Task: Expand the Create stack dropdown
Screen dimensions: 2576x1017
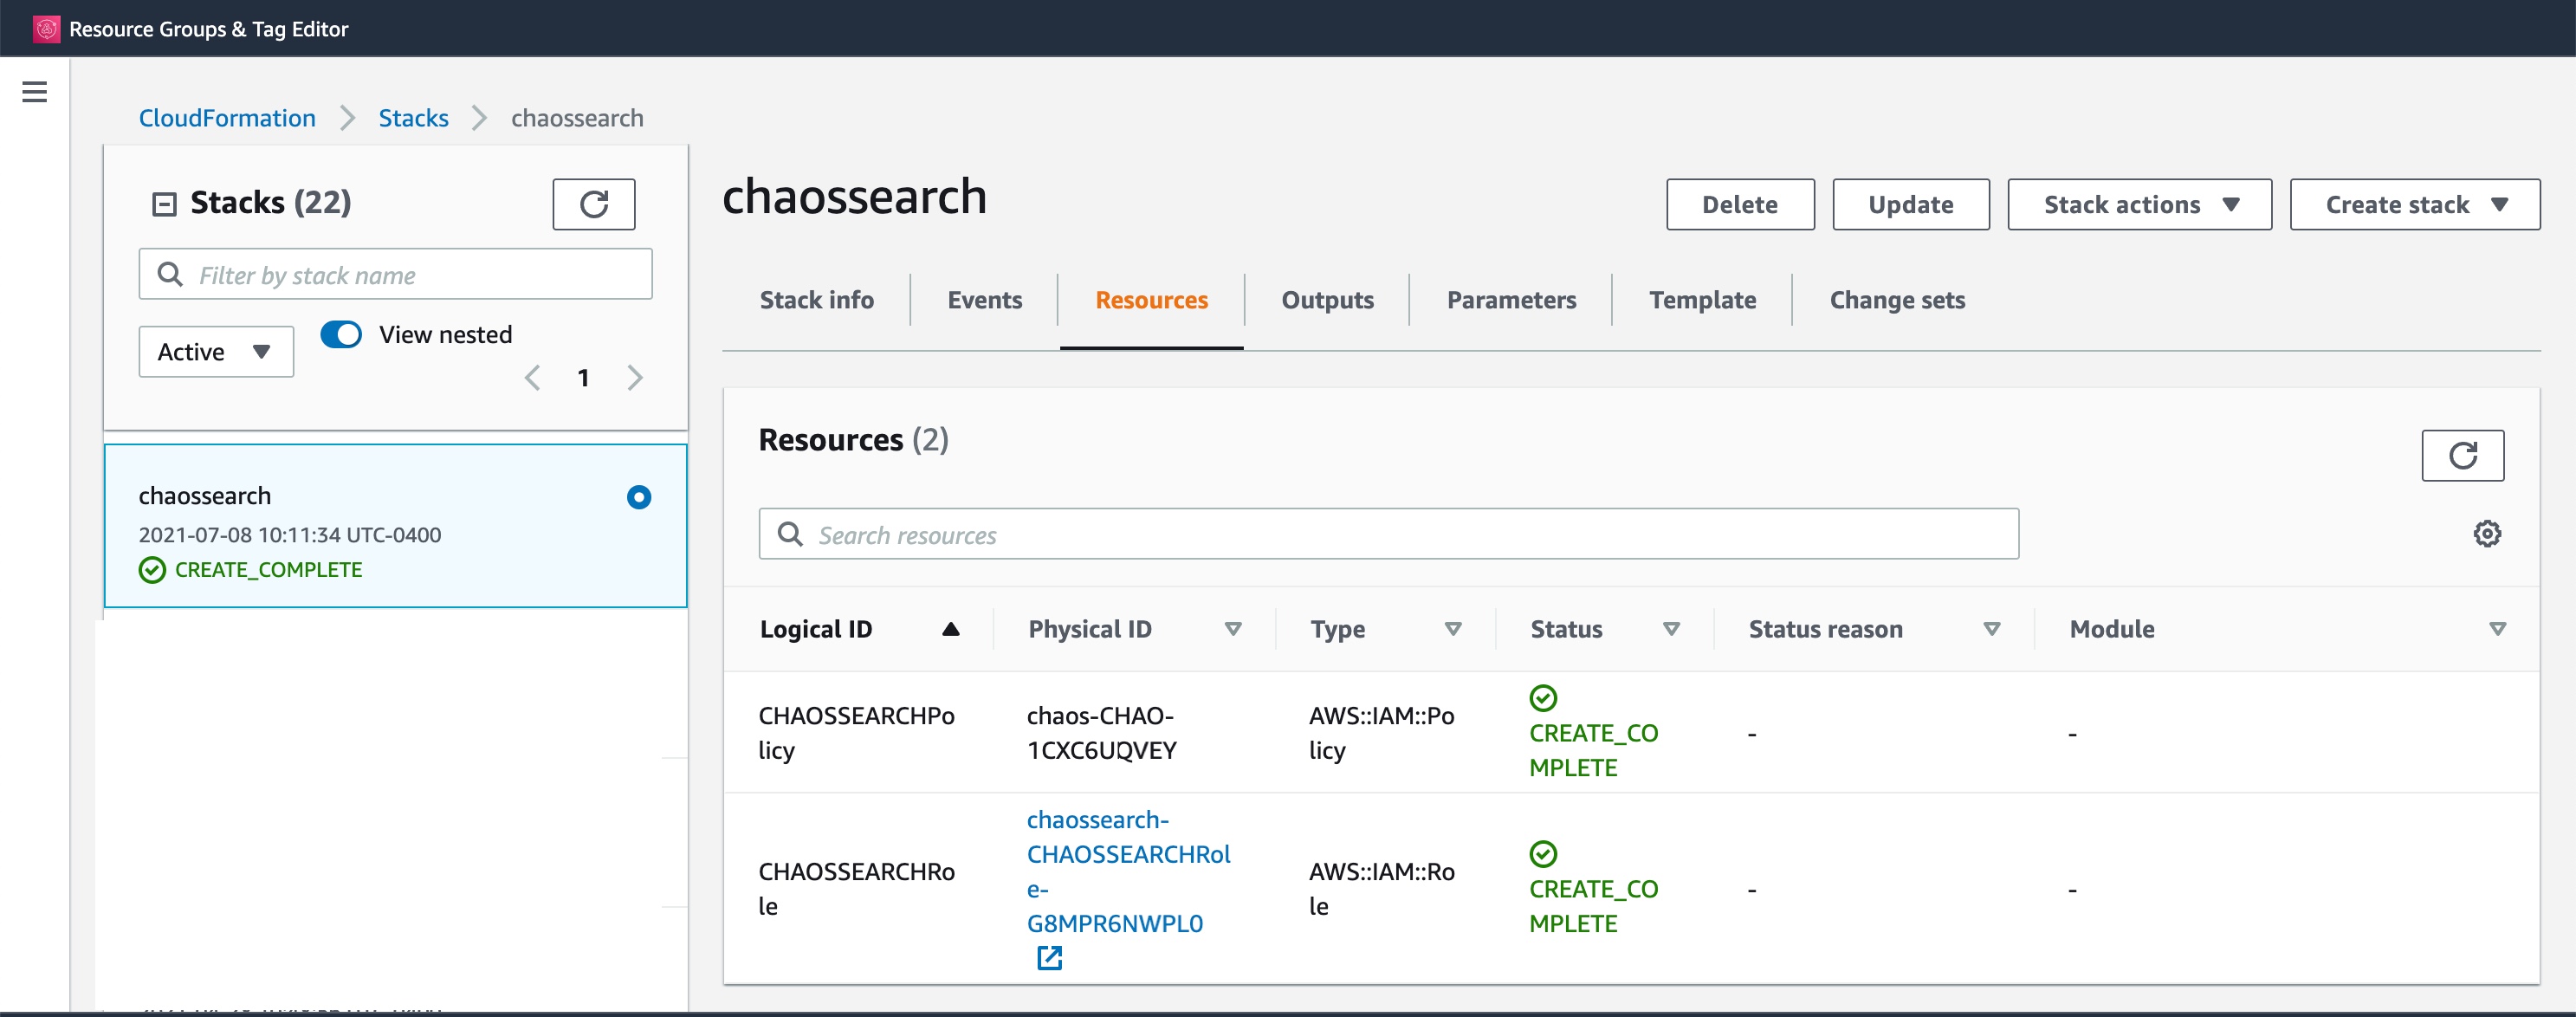Action: [2413, 205]
